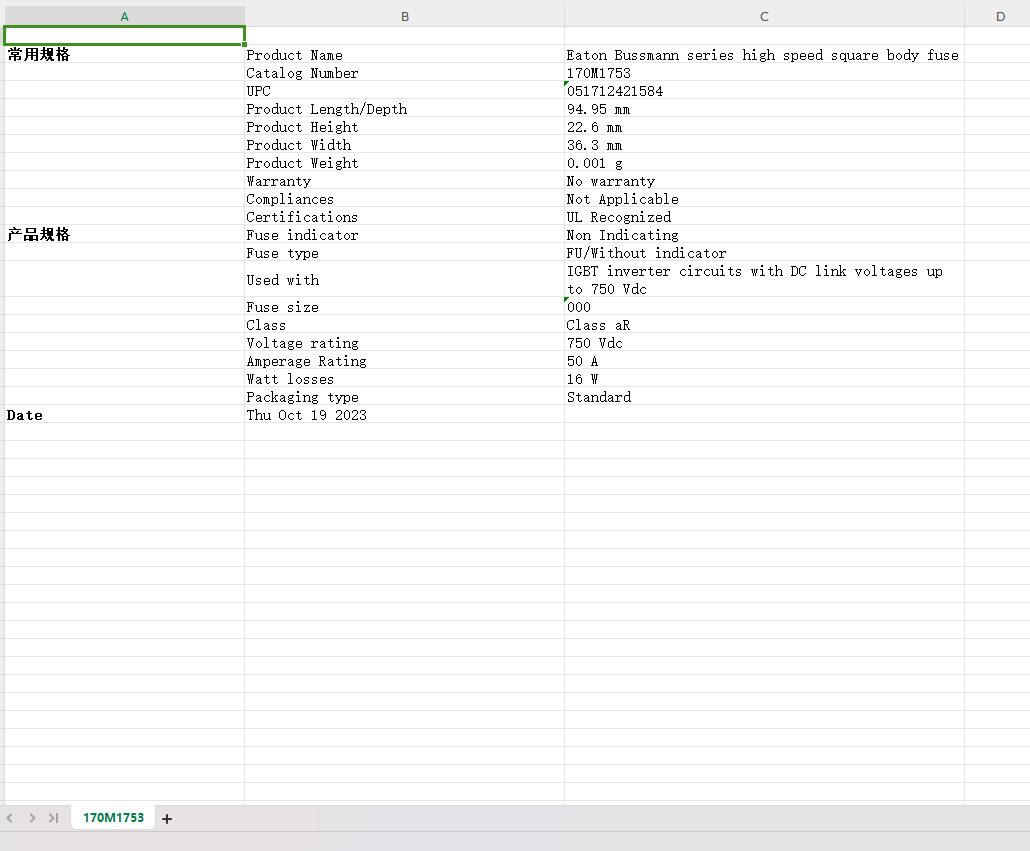Select the 16 W value
This screenshot has width=1030, height=851.
764,378
